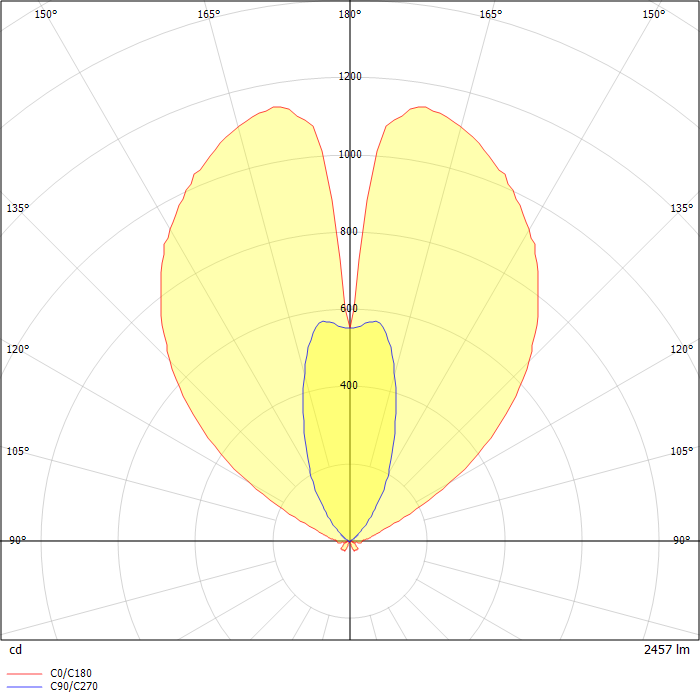
Task: Select the C0/C180 legend label
Action: point(71,673)
